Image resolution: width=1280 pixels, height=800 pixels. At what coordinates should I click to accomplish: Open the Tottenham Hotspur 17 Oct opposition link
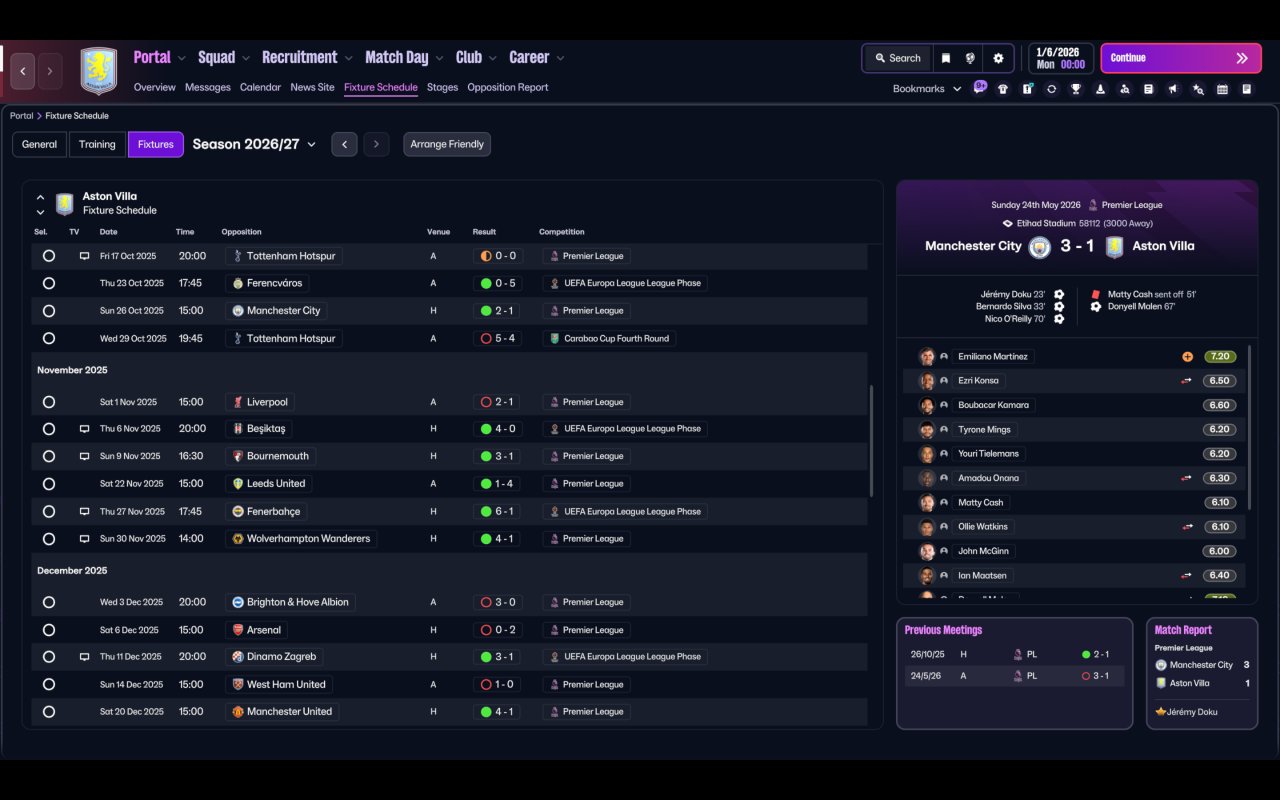point(283,256)
